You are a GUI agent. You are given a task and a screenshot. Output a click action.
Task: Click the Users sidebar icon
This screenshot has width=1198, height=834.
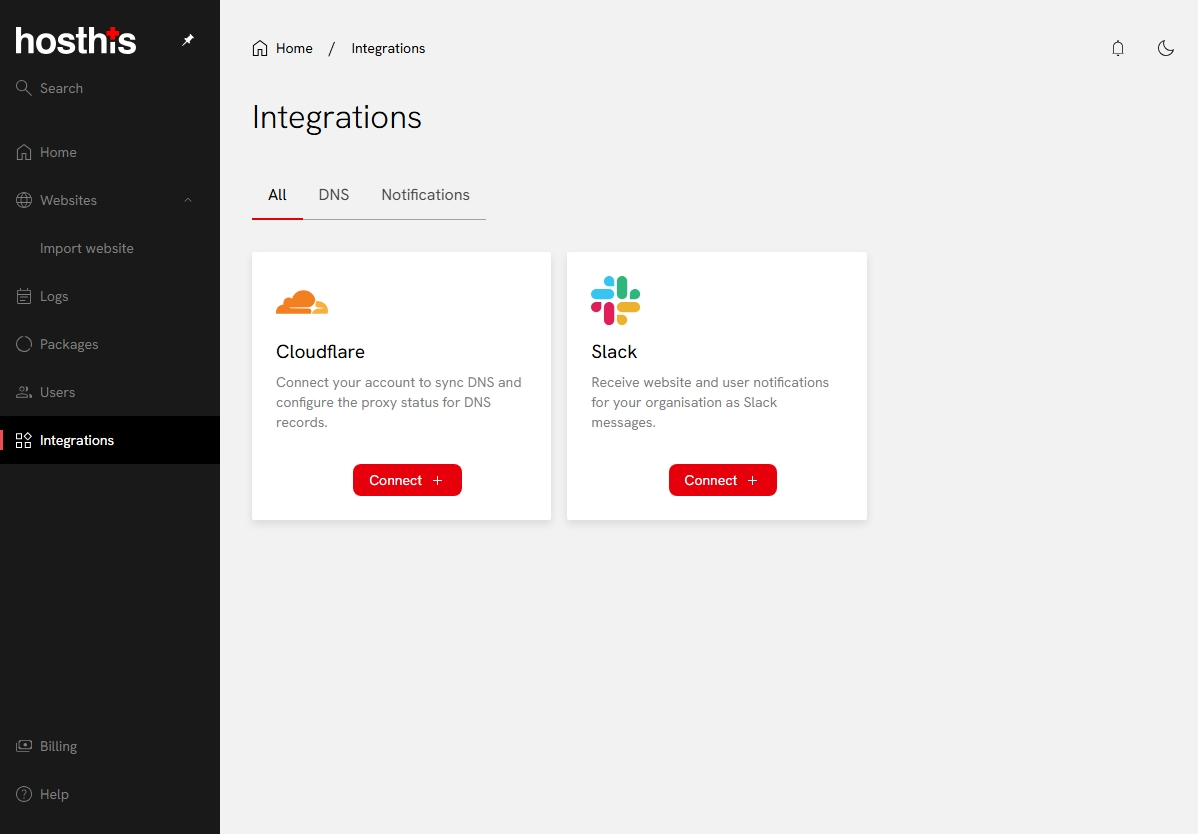(24, 392)
